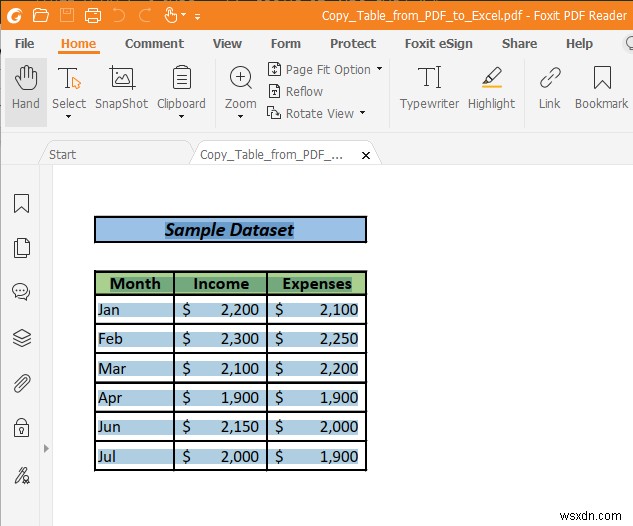
Task: Click the touch mode hand icon in title bar
Action: (x=171, y=16)
